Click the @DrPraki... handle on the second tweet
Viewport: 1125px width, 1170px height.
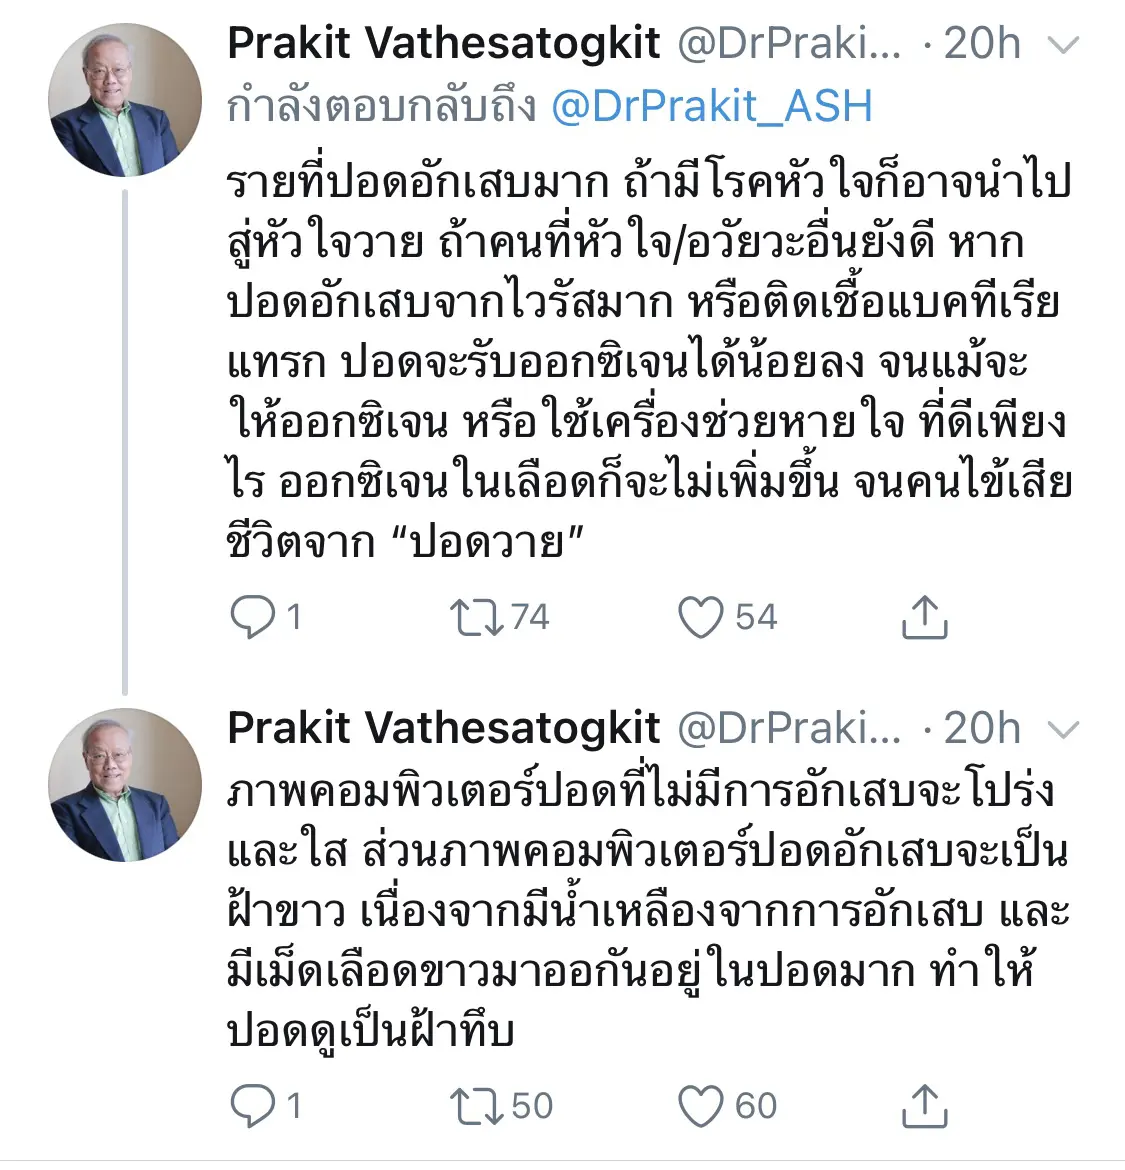click(x=789, y=729)
